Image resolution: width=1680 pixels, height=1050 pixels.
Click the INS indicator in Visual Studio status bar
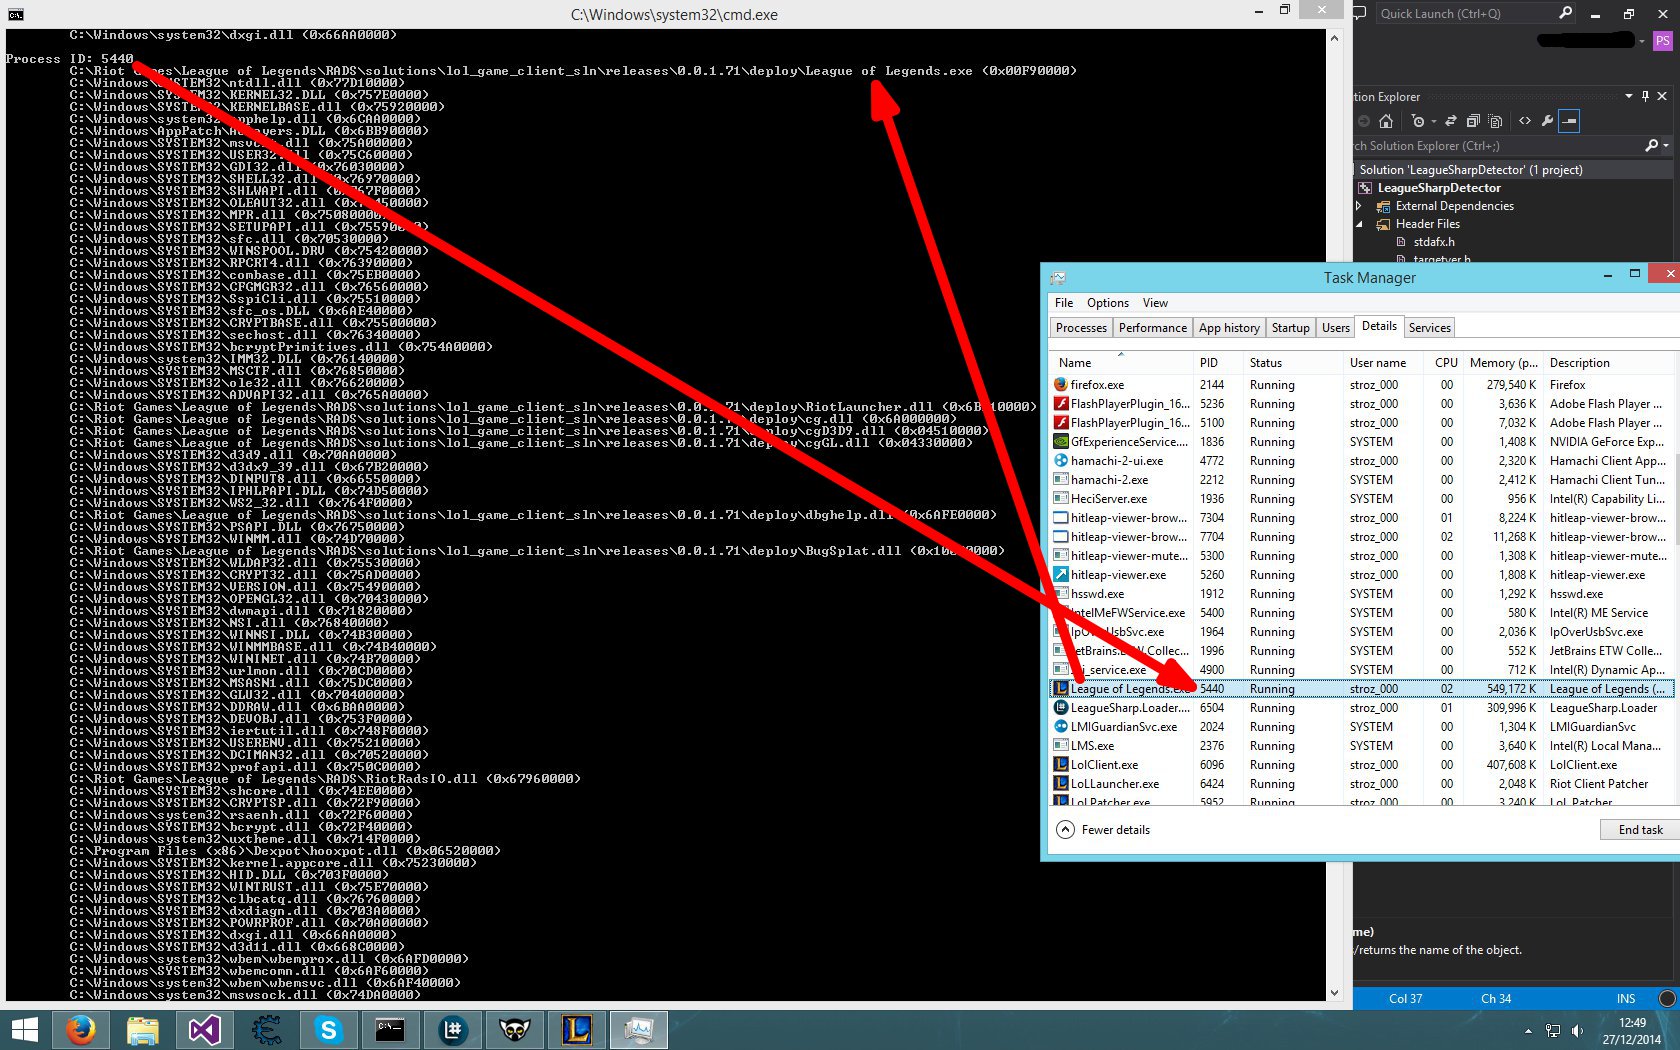point(1626,999)
